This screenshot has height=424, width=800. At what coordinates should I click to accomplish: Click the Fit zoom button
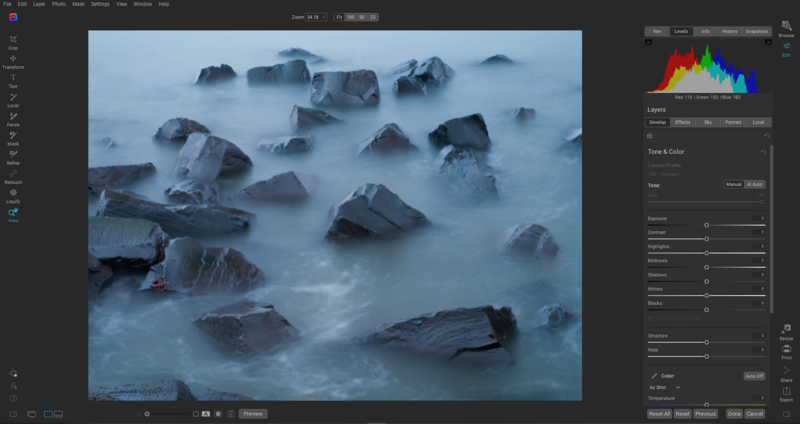[339, 17]
